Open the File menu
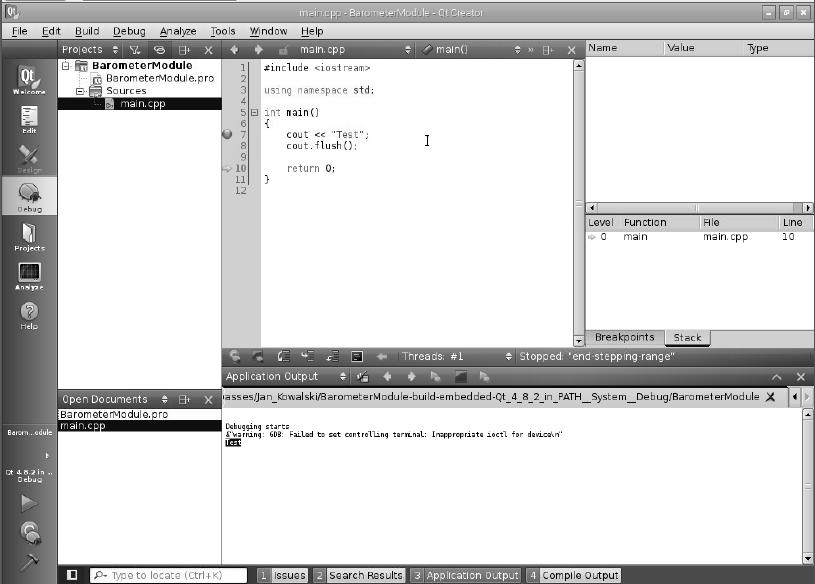815x584 pixels. (19, 31)
